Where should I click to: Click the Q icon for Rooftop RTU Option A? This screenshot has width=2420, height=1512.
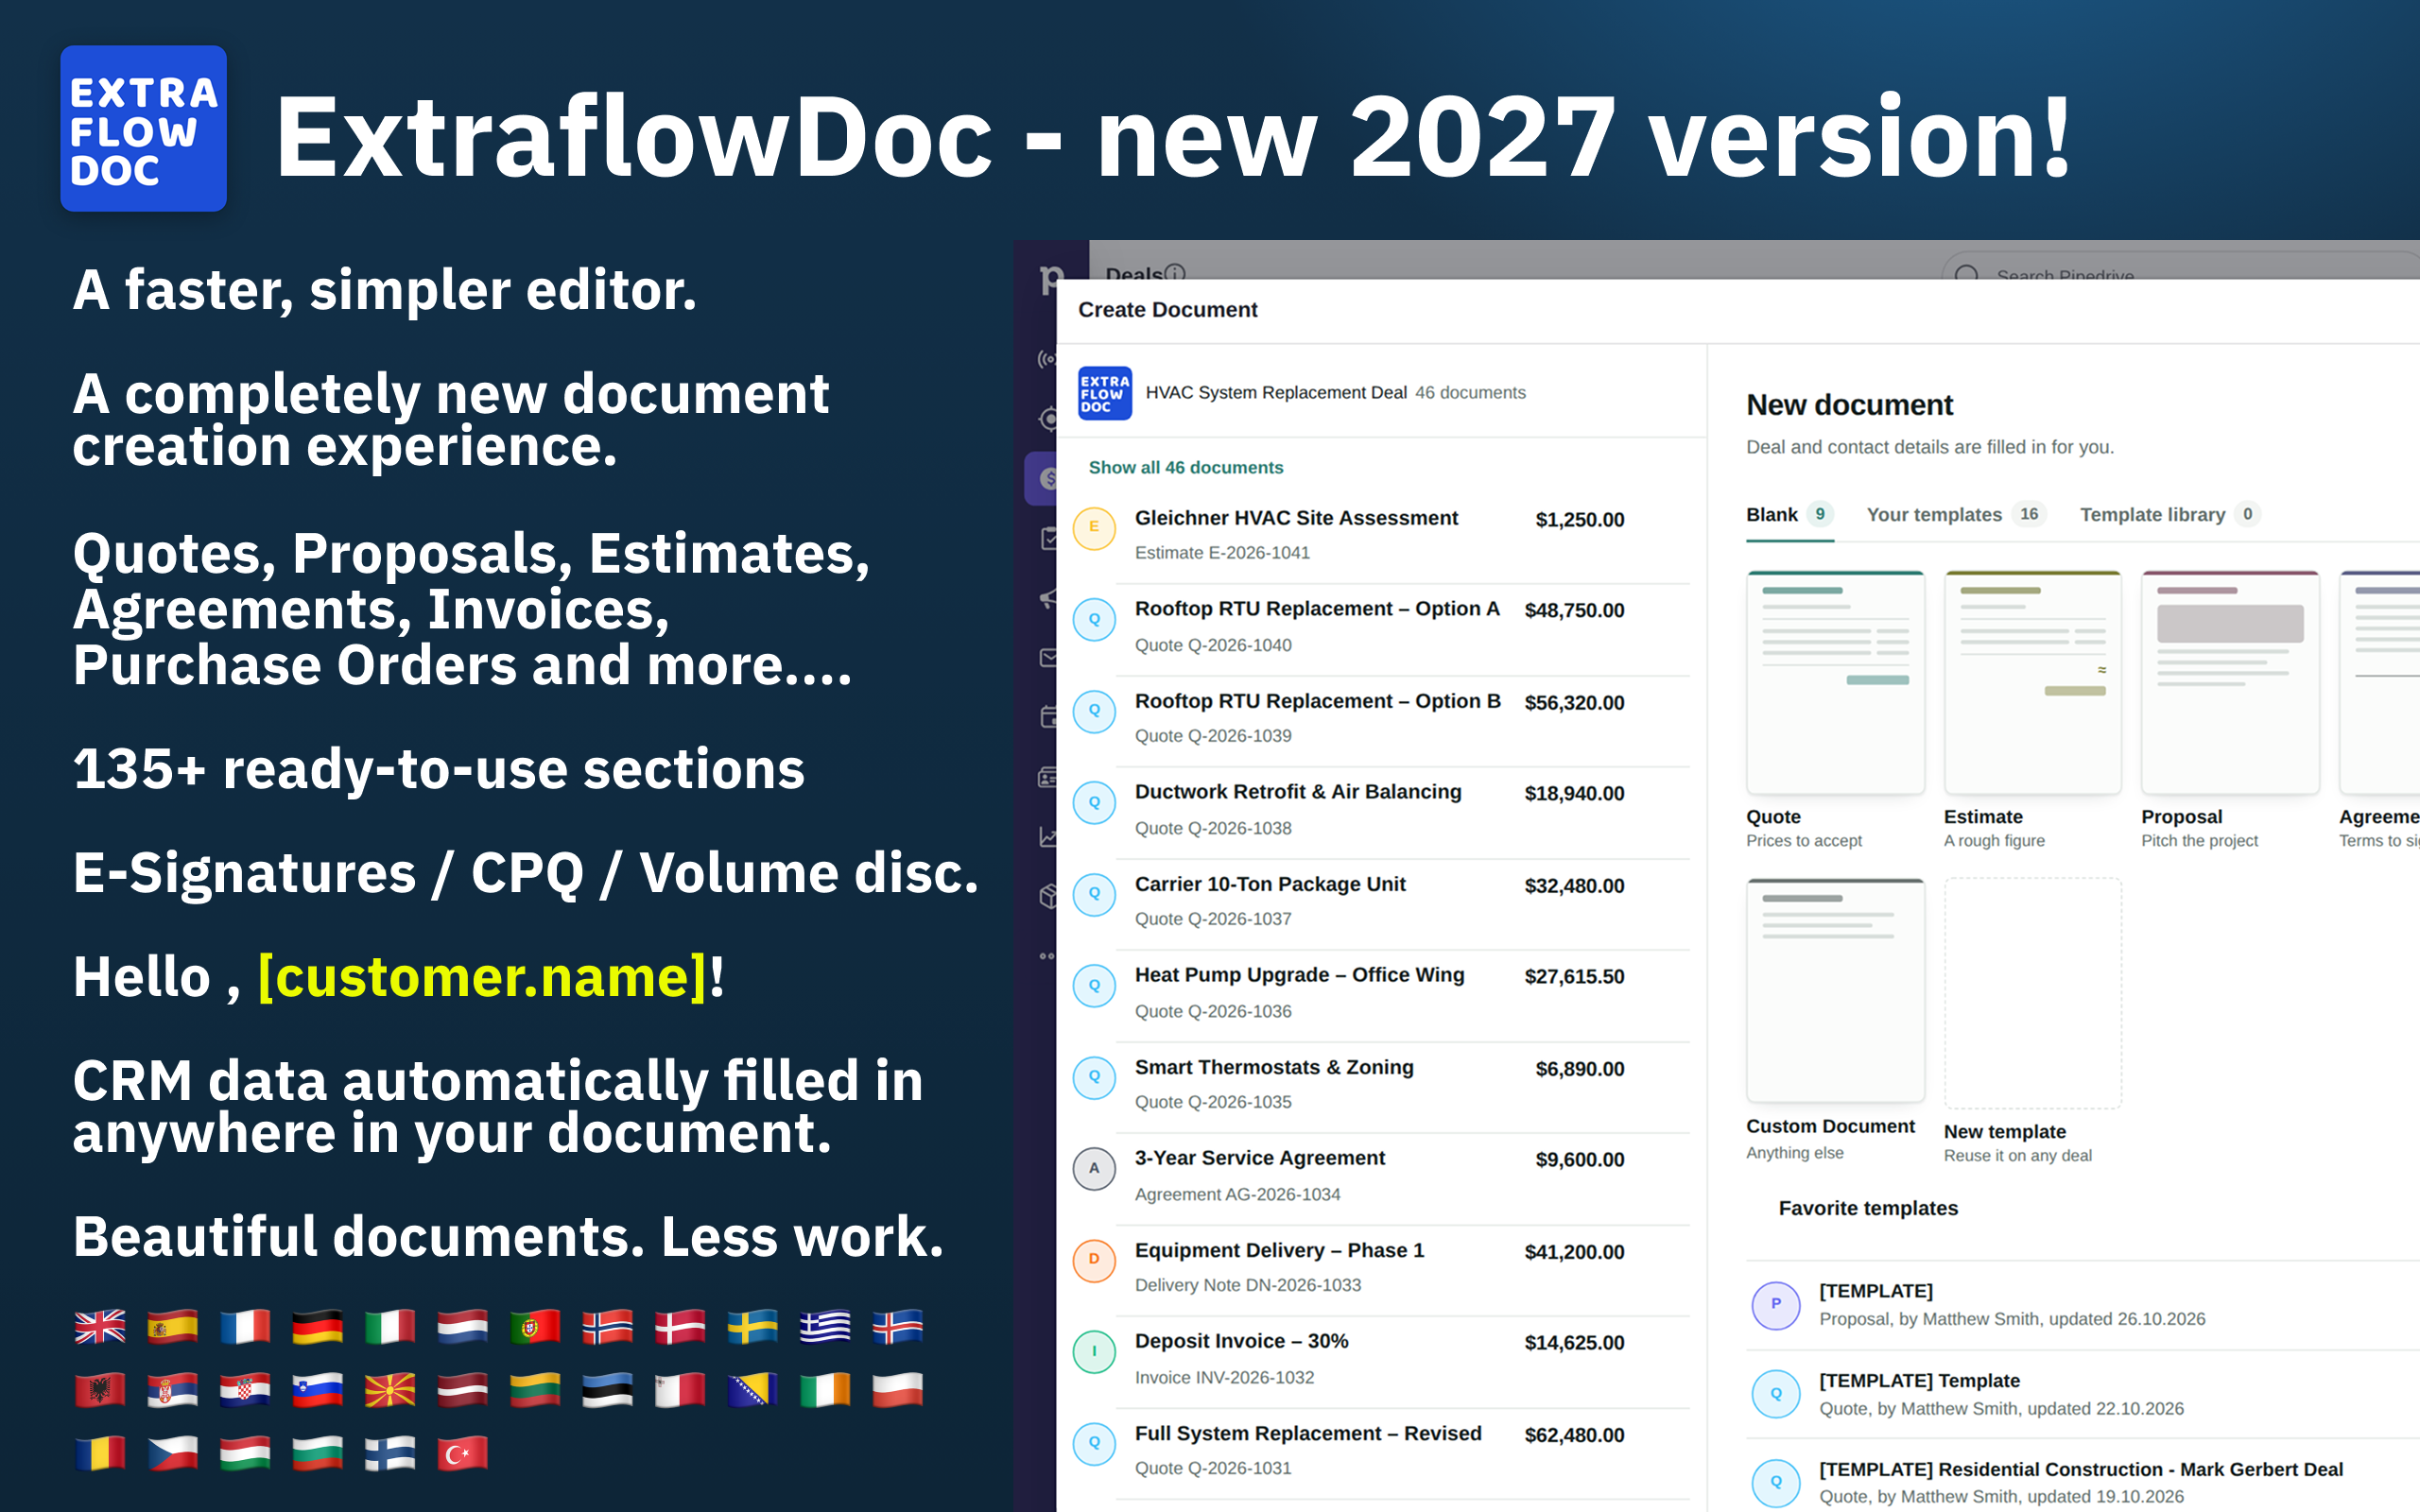pyautogui.click(x=1094, y=620)
